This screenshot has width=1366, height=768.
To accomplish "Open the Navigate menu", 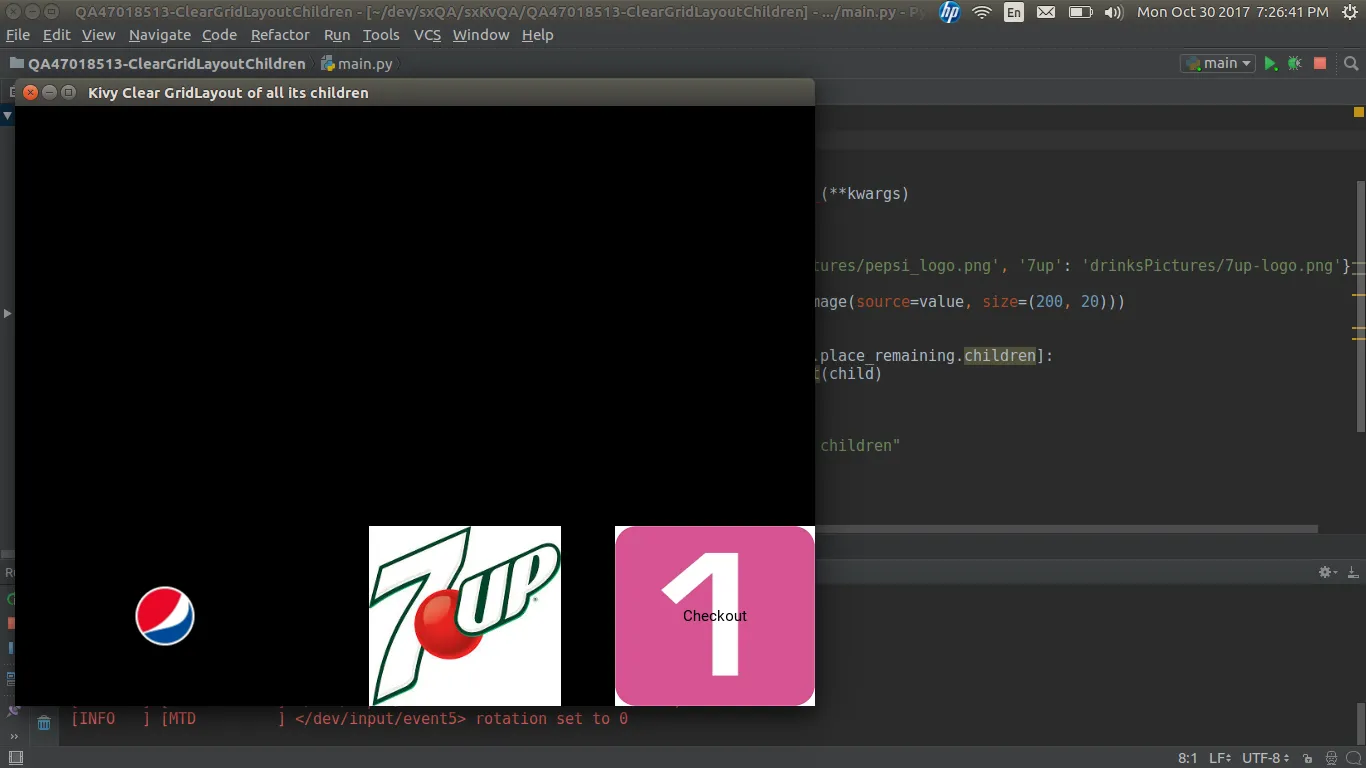I will 160,35.
